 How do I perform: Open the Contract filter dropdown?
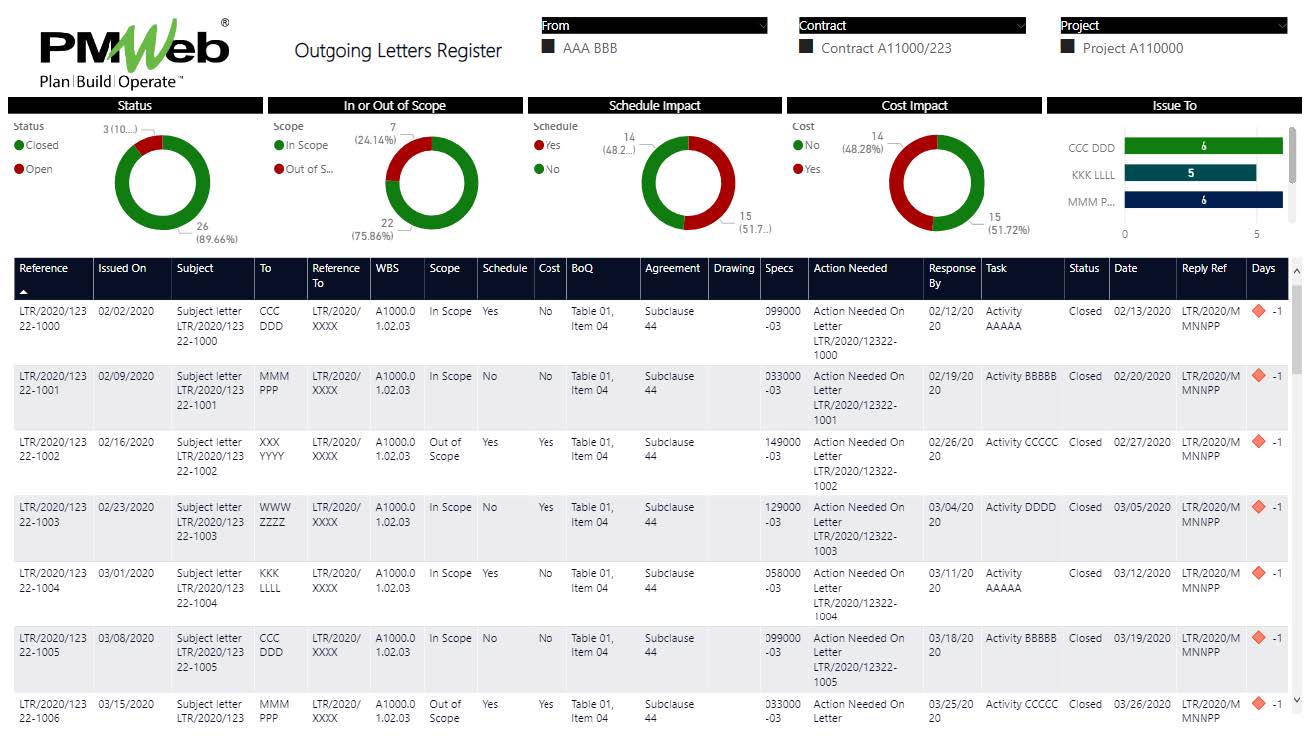[x=1020, y=26]
